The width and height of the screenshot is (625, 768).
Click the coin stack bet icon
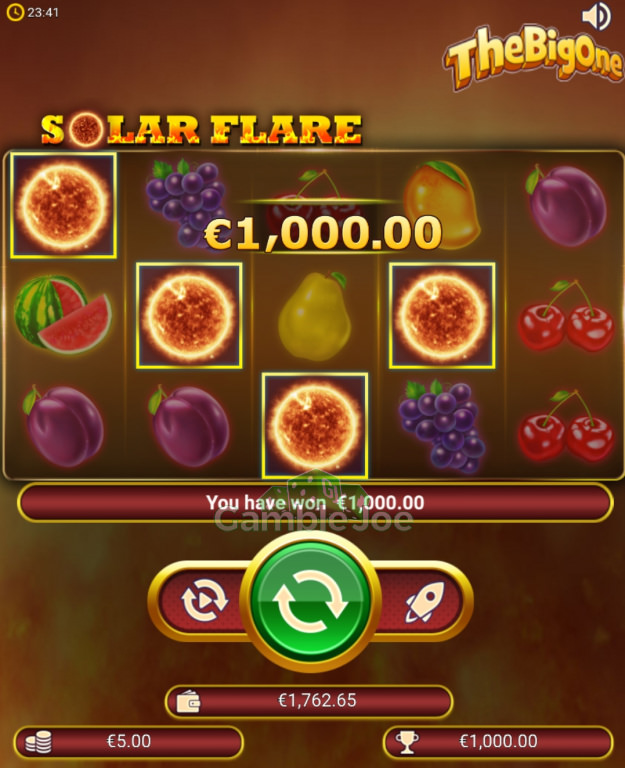(39, 742)
